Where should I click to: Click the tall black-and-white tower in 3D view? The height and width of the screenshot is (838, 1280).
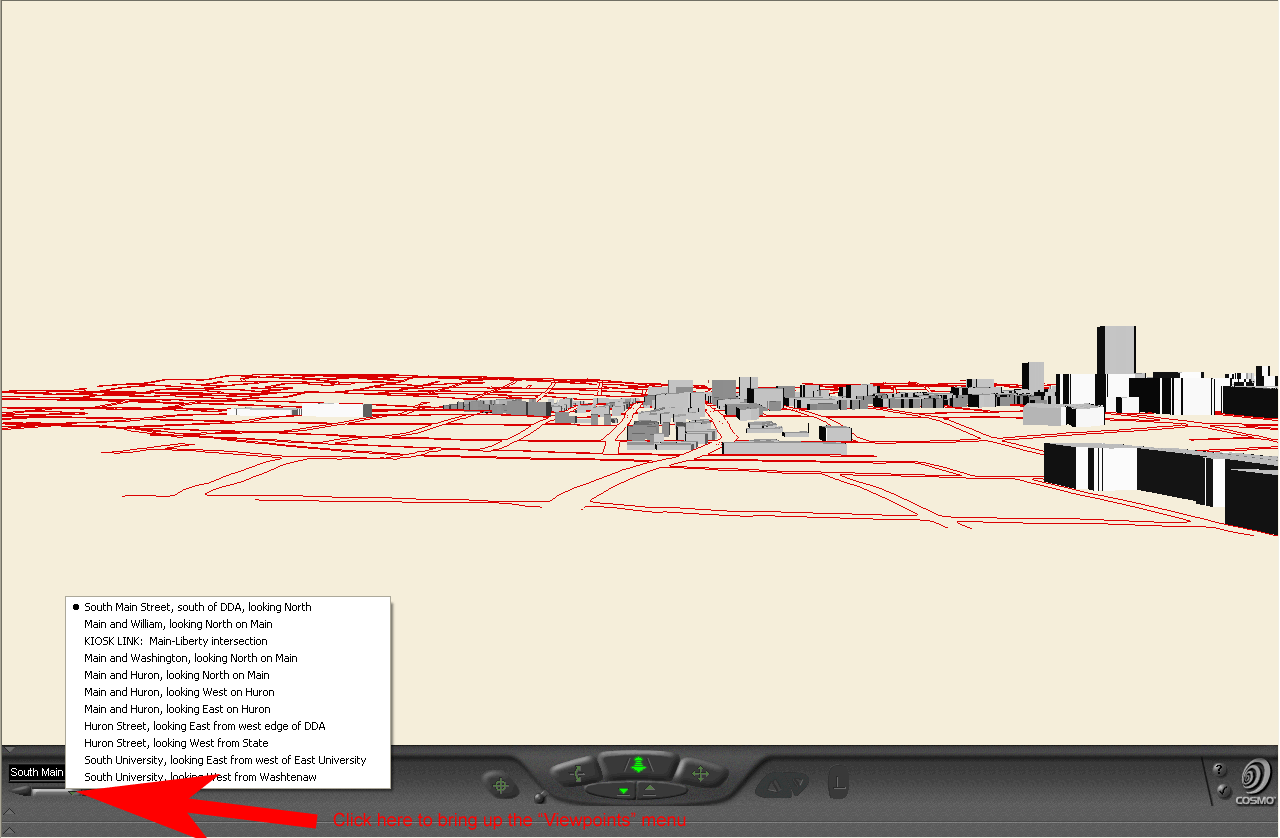click(1115, 350)
